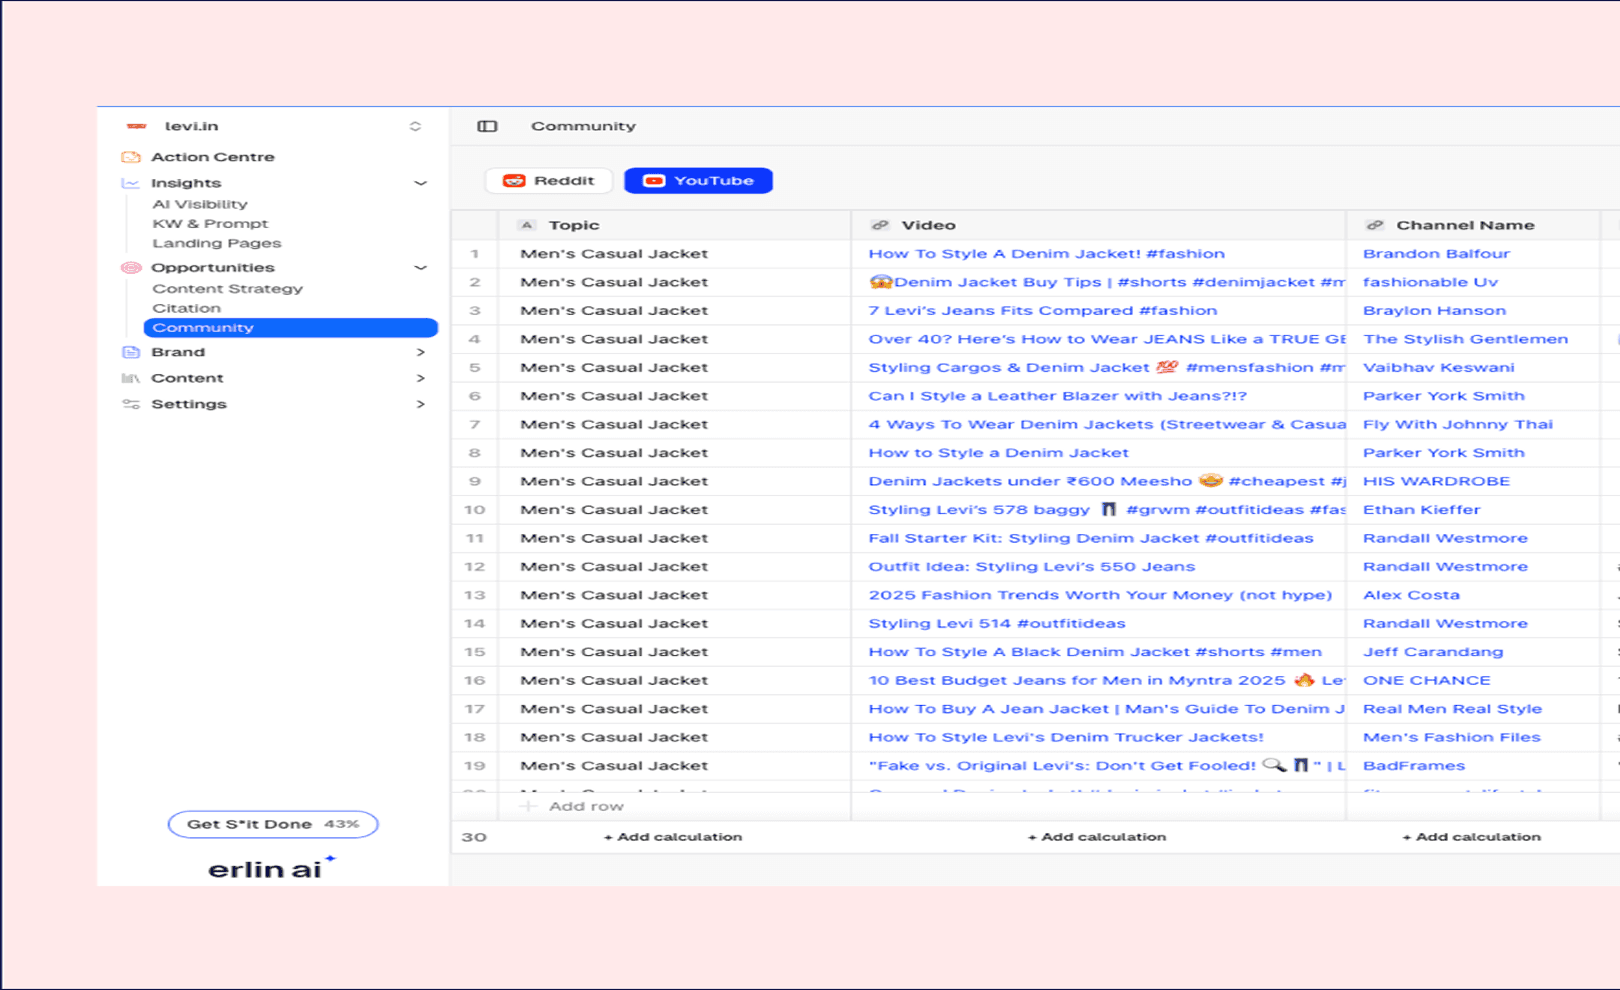Click Men's Casual Jacket in row 5

614,368
